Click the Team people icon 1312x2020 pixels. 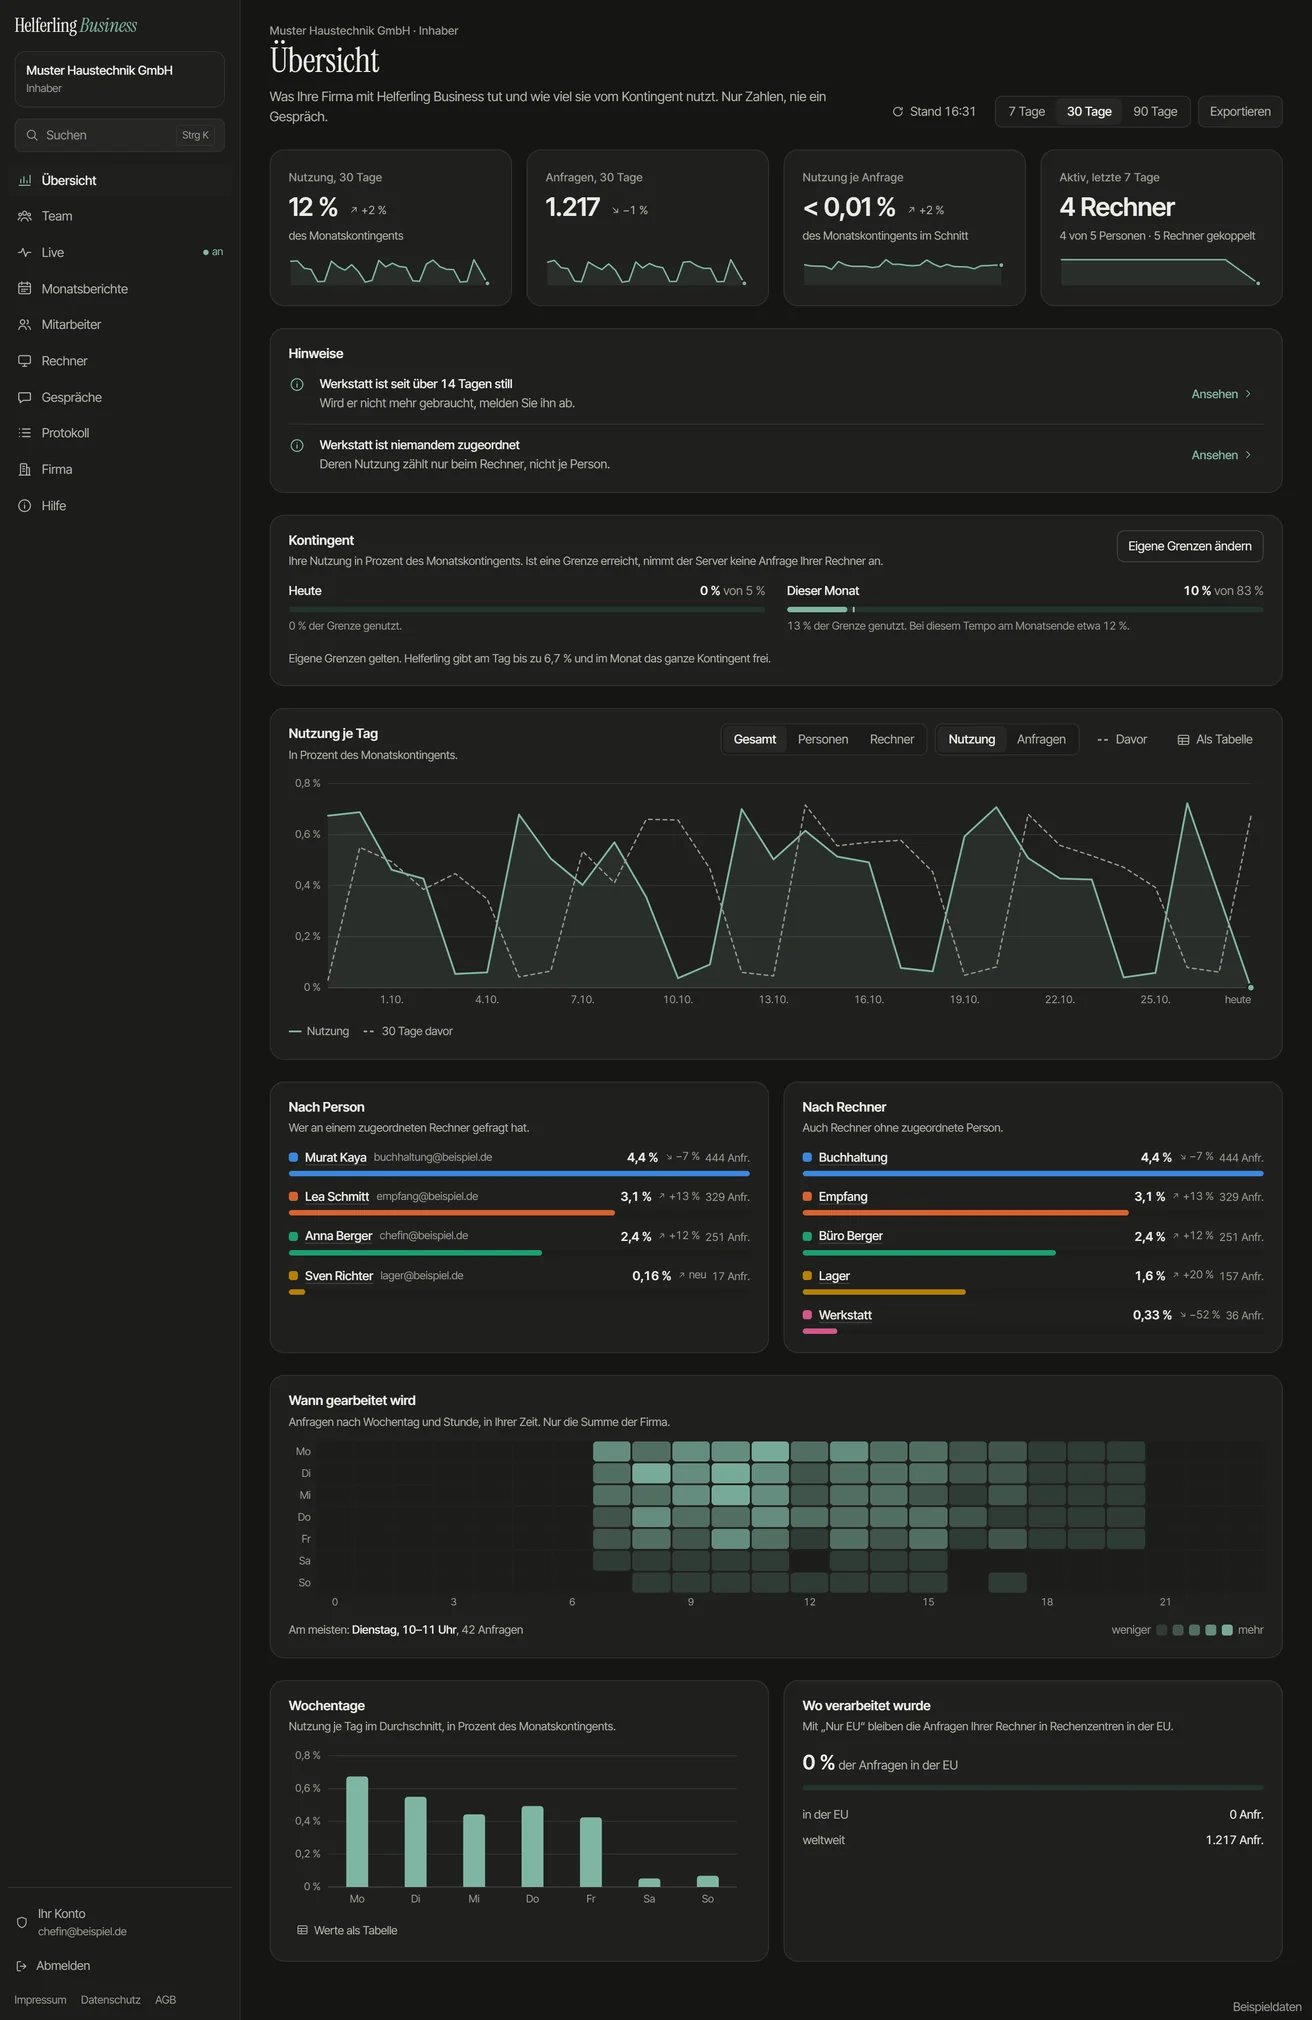(25, 217)
